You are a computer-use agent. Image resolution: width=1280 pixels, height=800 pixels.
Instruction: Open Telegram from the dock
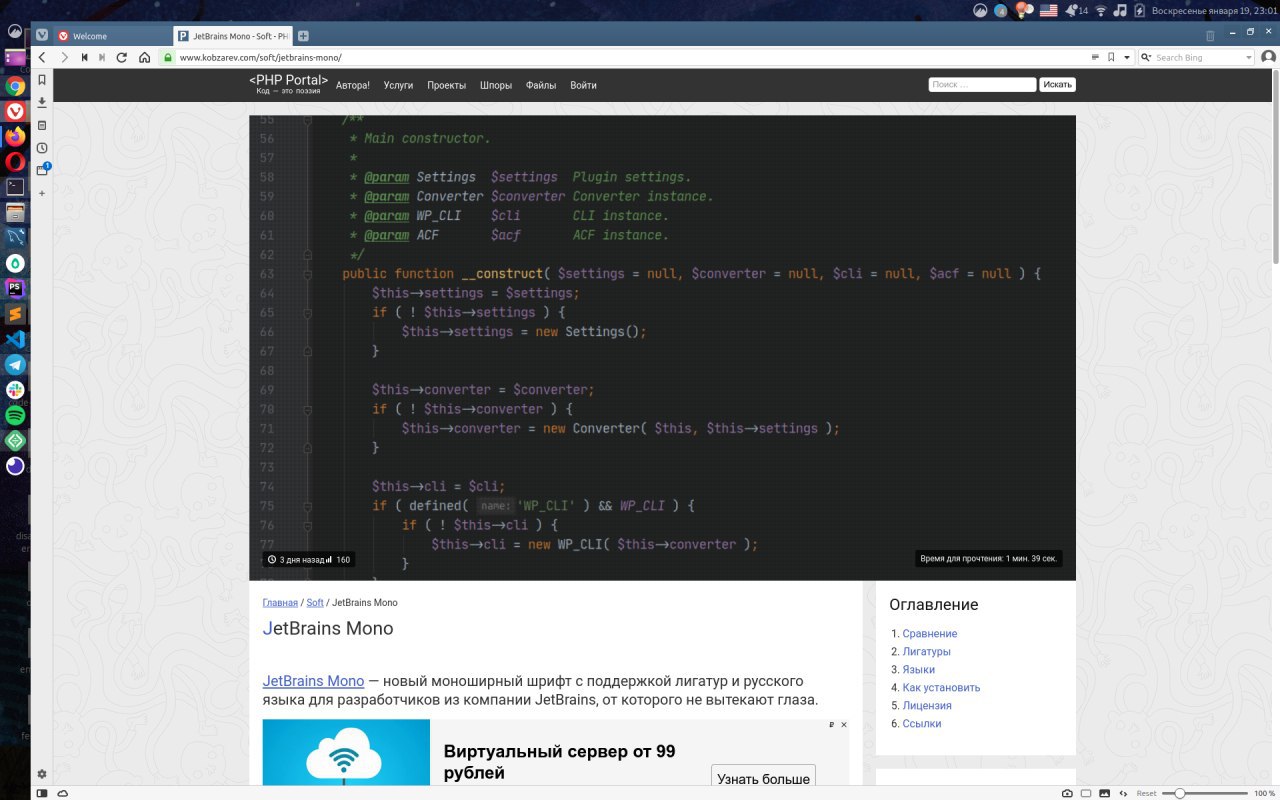click(15, 364)
